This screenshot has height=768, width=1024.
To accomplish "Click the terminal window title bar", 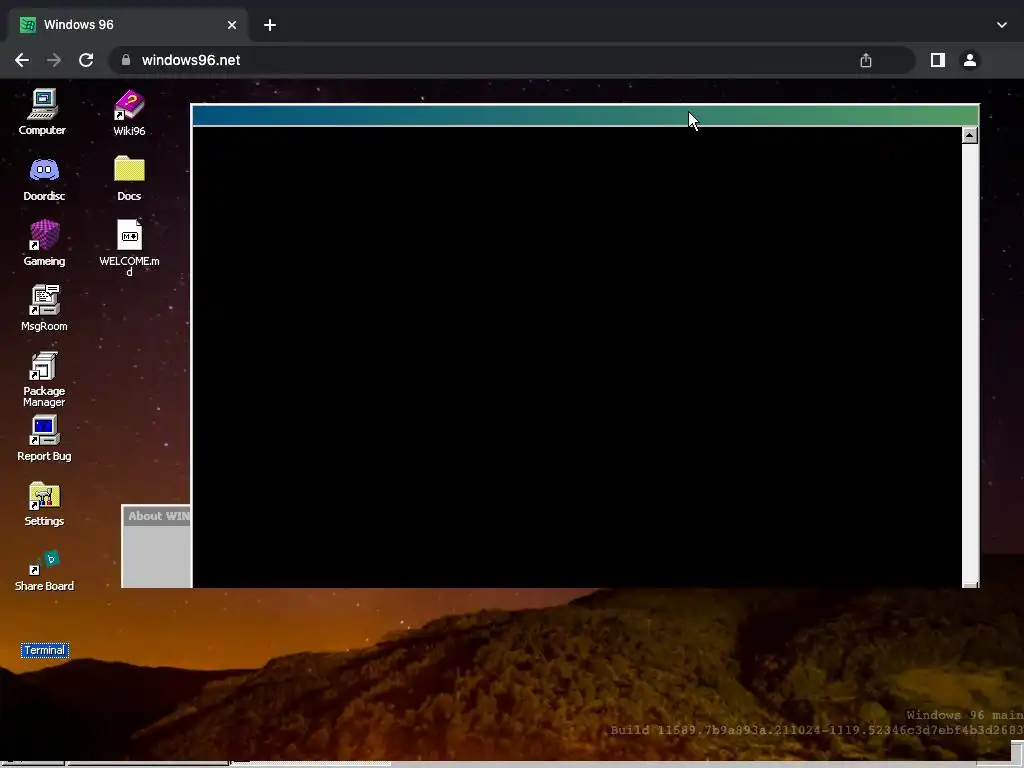I will click(x=585, y=116).
